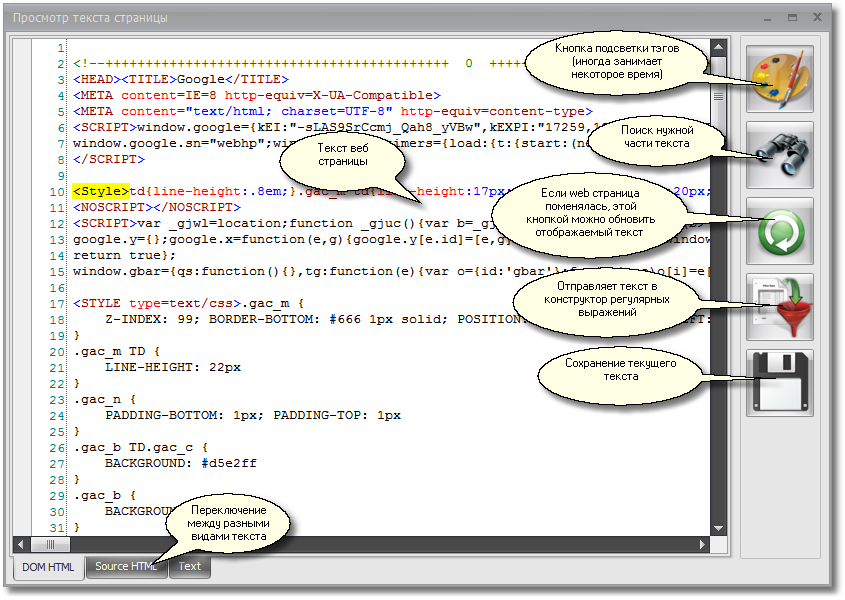Refresh the displayed text with green arrow button

point(780,231)
